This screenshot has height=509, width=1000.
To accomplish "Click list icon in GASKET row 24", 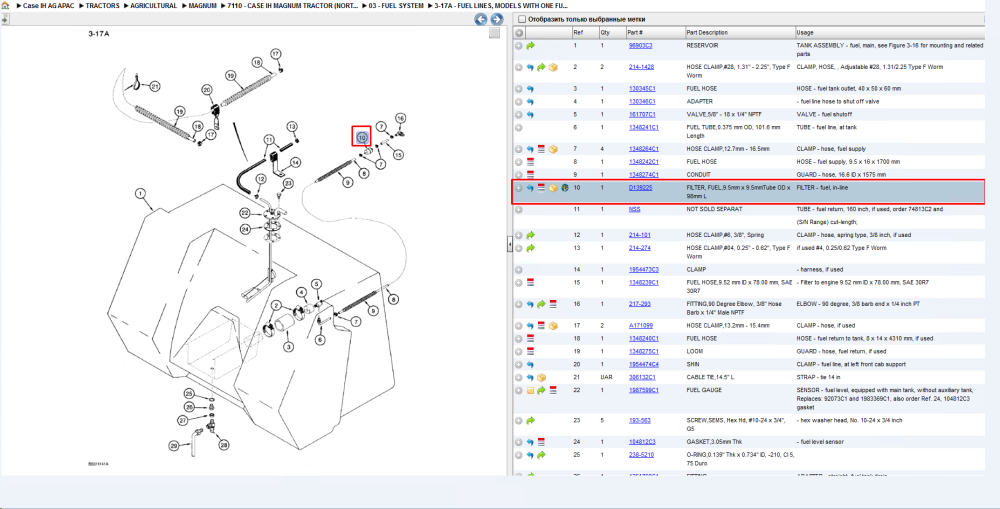I will (541, 442).
